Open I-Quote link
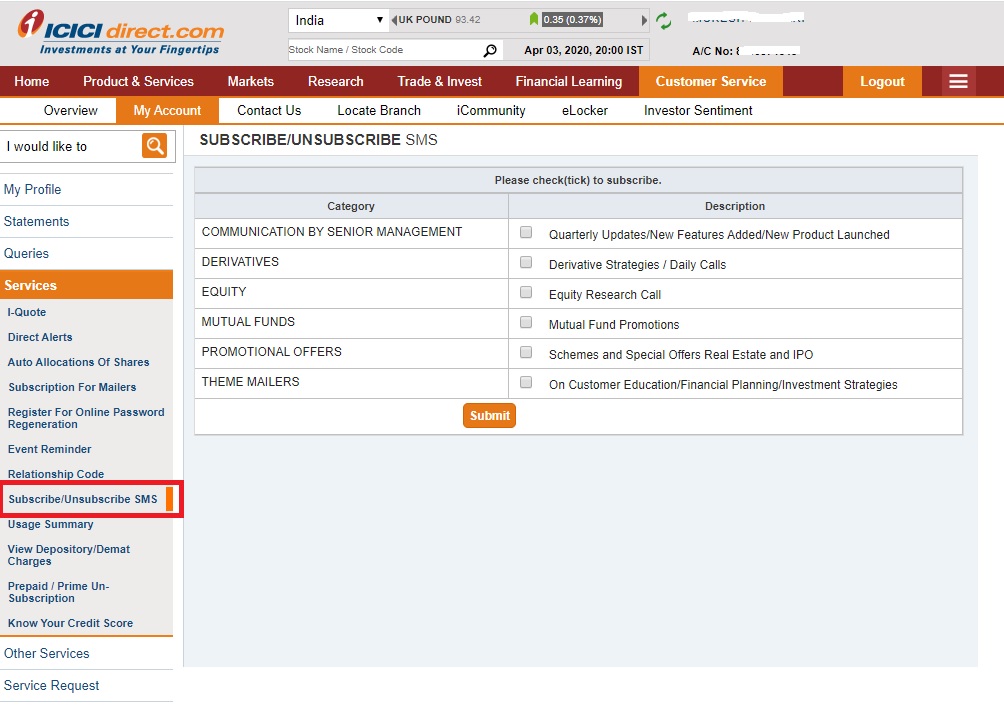The height and width of the screenshot is (708, 1004). point(27,312)
